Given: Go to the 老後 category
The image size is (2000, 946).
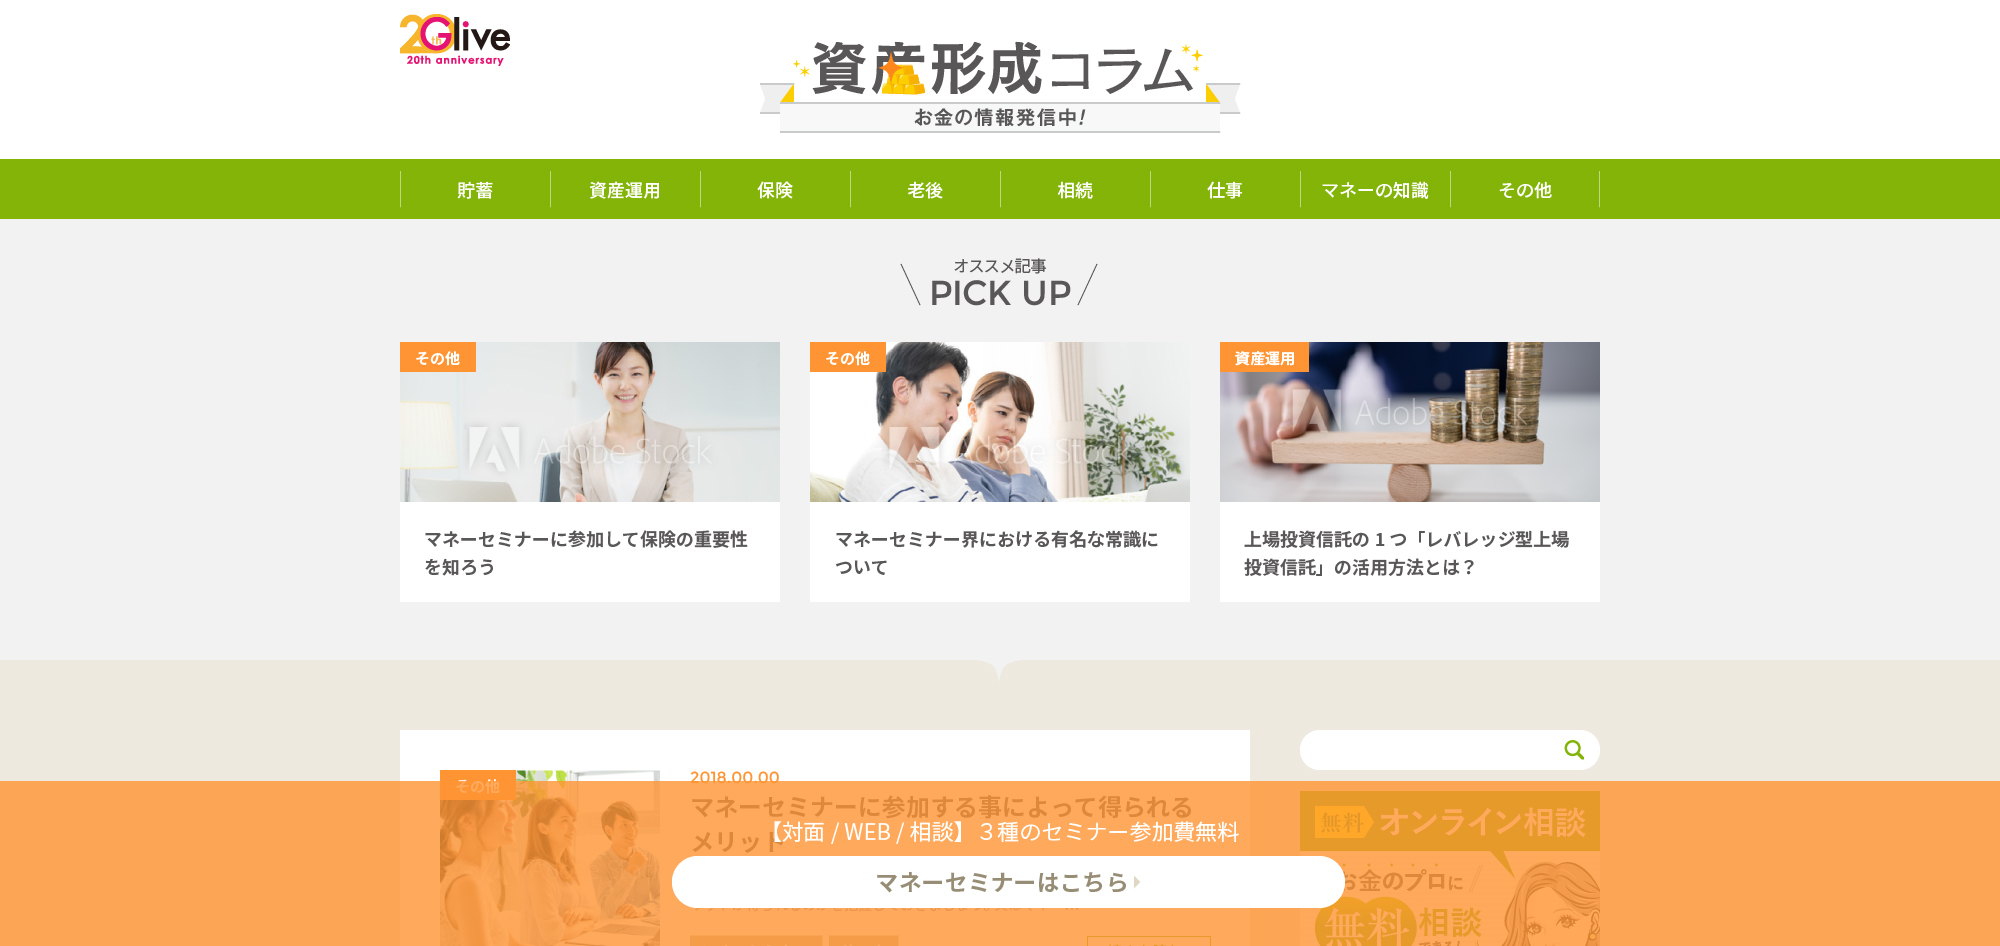Looking at the screenshot, I should (x=925, y=190).
